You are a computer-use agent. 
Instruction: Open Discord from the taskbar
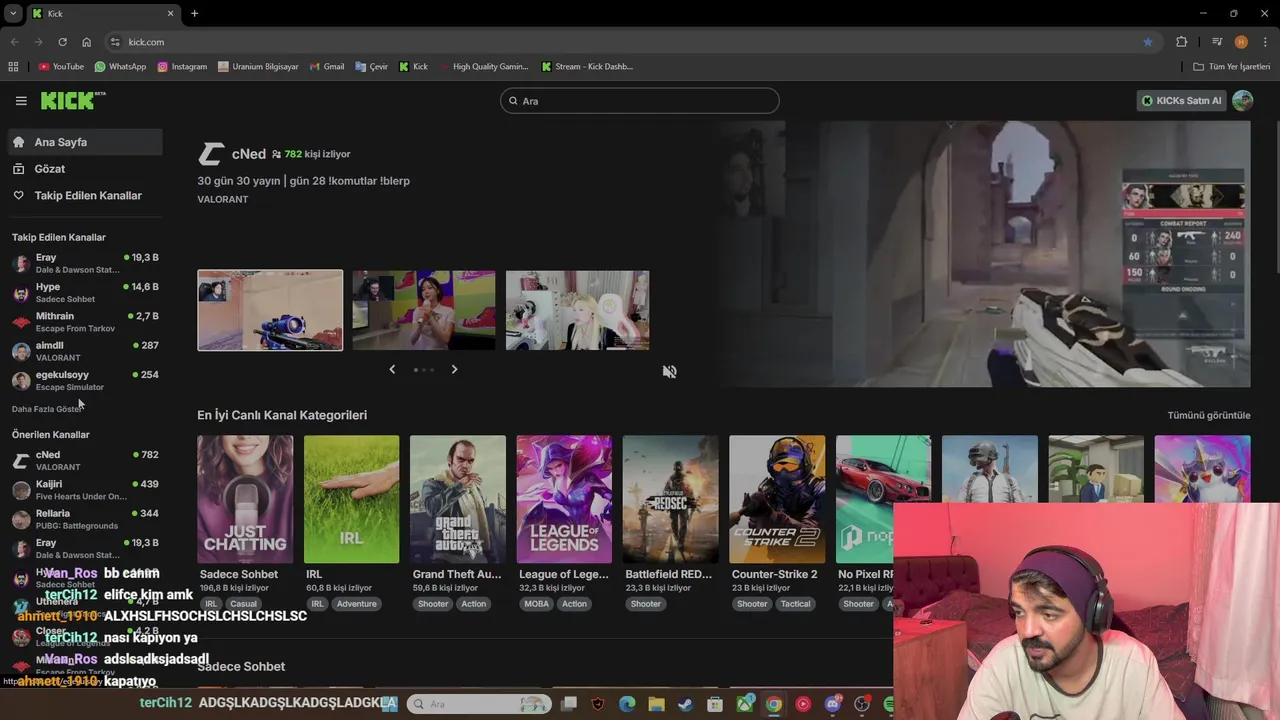[833, 704]
